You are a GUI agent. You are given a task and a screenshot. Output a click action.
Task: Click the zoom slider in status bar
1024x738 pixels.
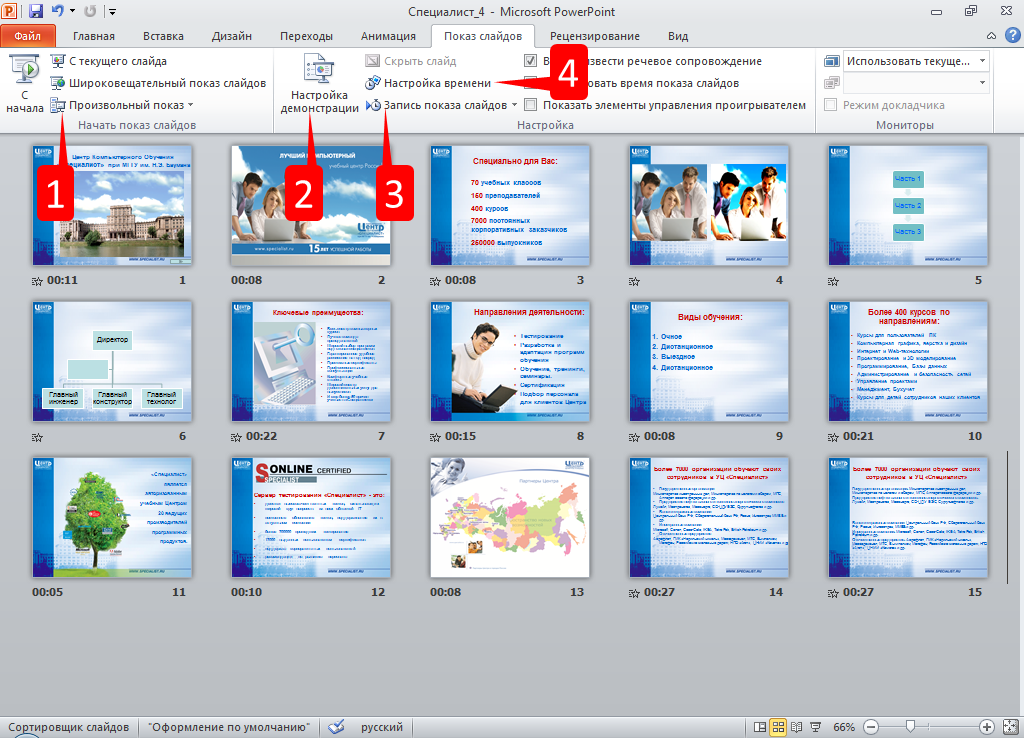pyautogui.click(x=910, y=727)
